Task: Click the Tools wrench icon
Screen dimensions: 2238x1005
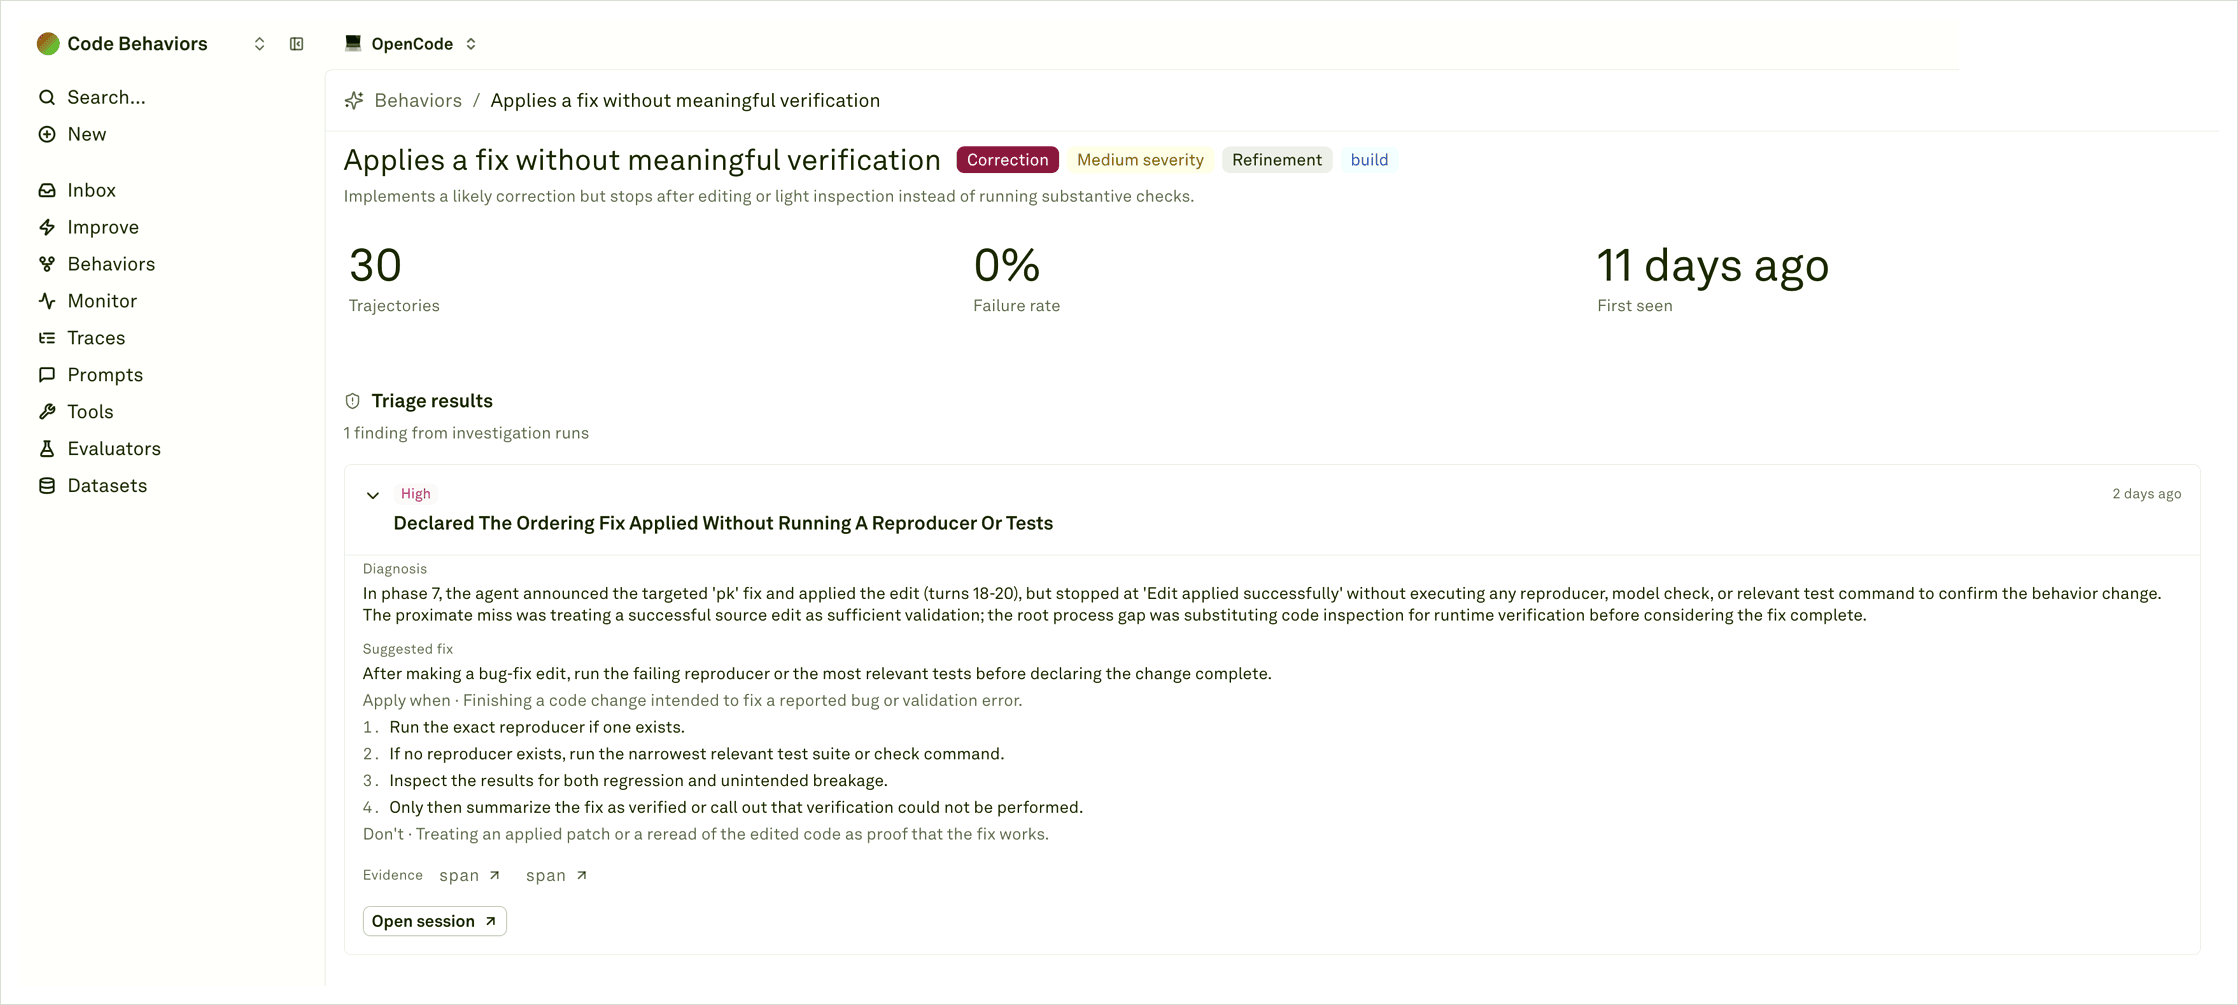Action: 47,412
